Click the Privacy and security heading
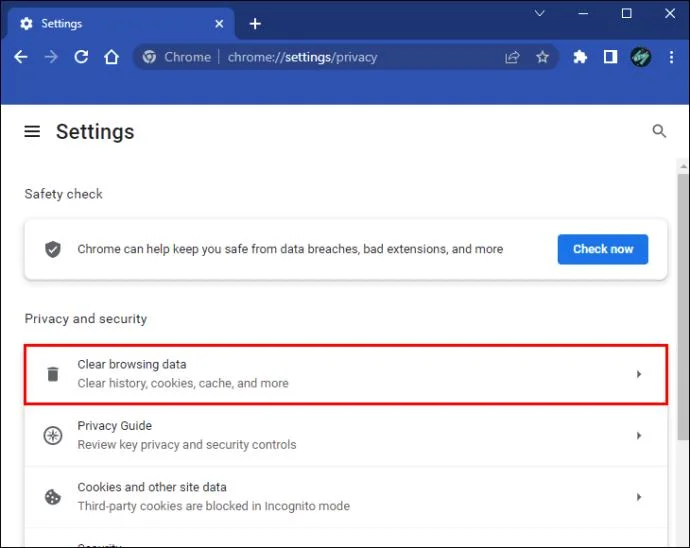Screen dimensions: 690x548 (x=86, y=319)
